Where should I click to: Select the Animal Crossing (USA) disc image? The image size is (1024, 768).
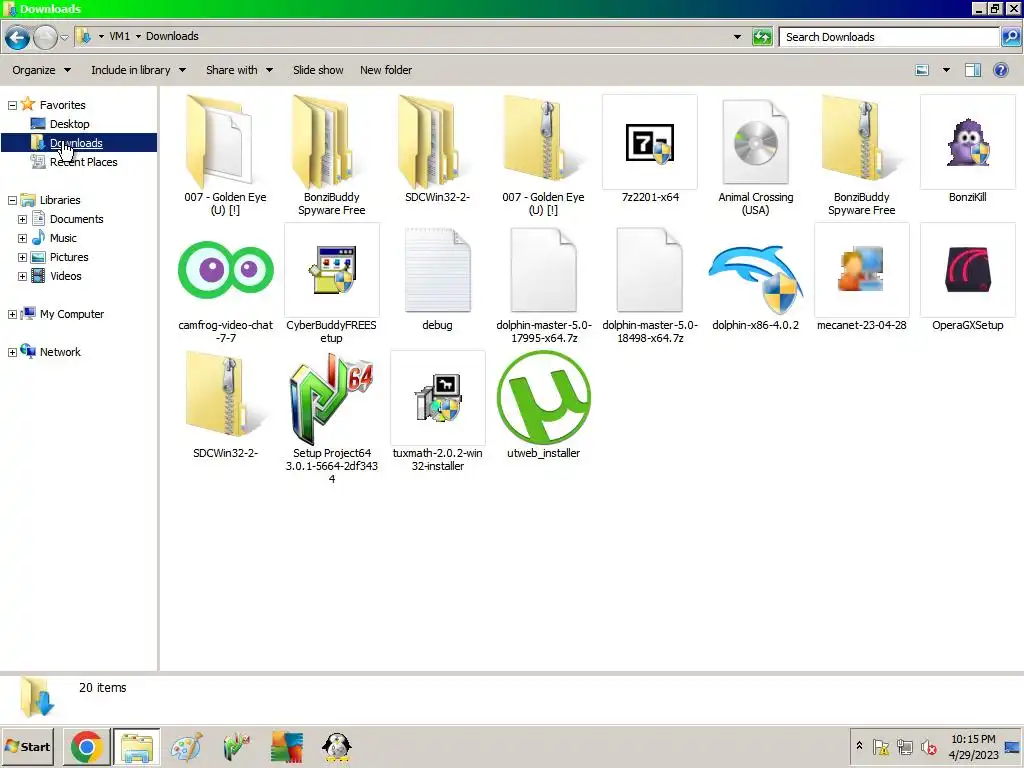756,142
